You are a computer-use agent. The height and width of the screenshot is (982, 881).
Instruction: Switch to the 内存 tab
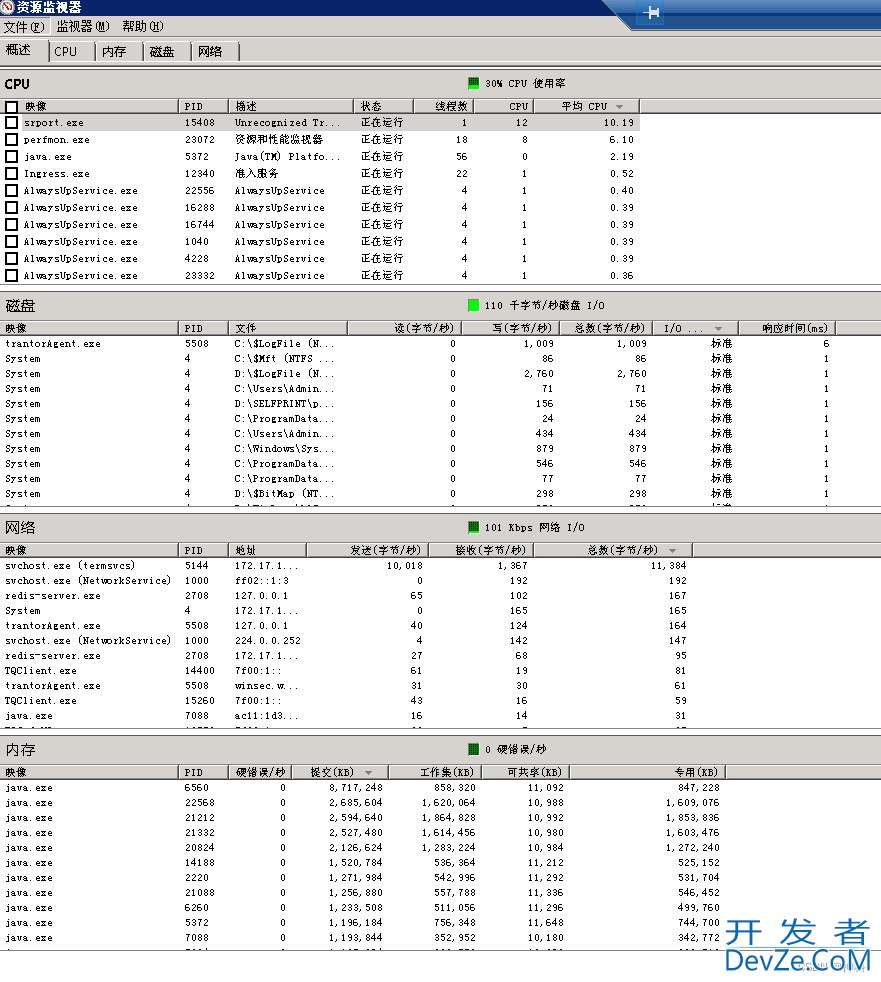(119, 51)
